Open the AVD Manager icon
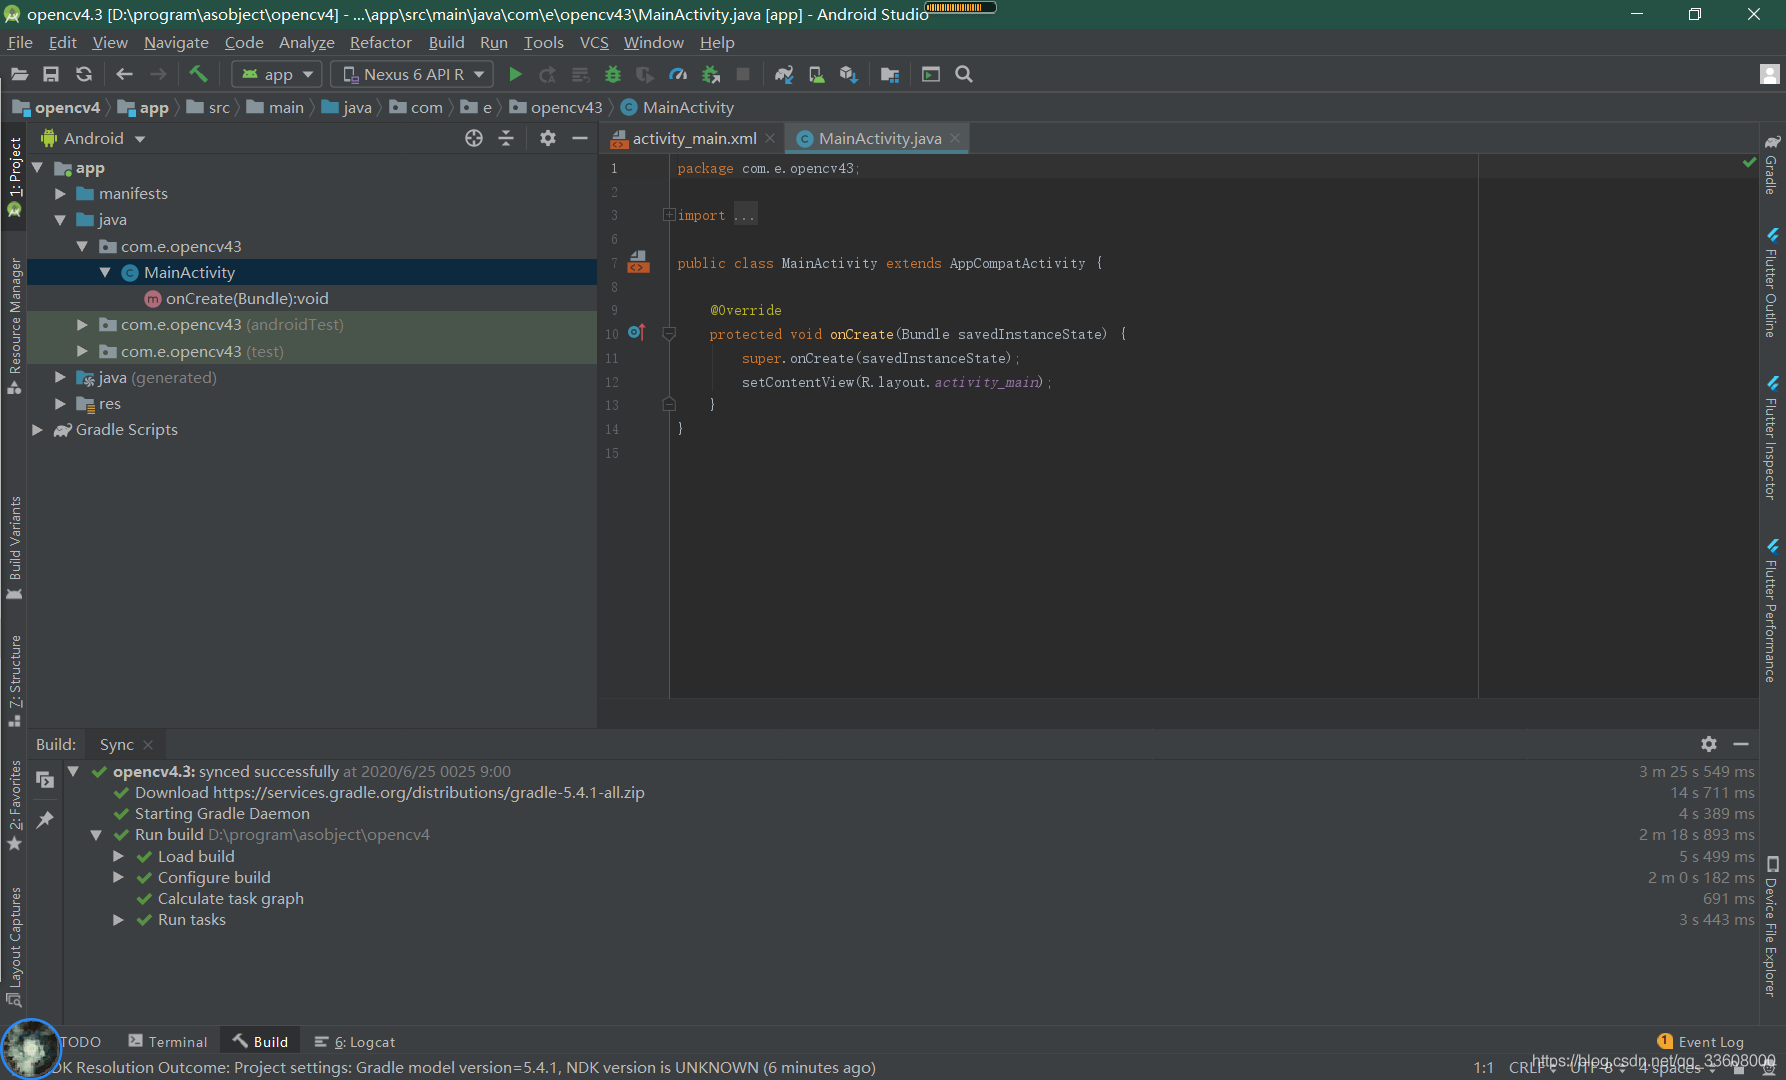This screenshot has height=1080, width=1786. [x=817, y=74]
